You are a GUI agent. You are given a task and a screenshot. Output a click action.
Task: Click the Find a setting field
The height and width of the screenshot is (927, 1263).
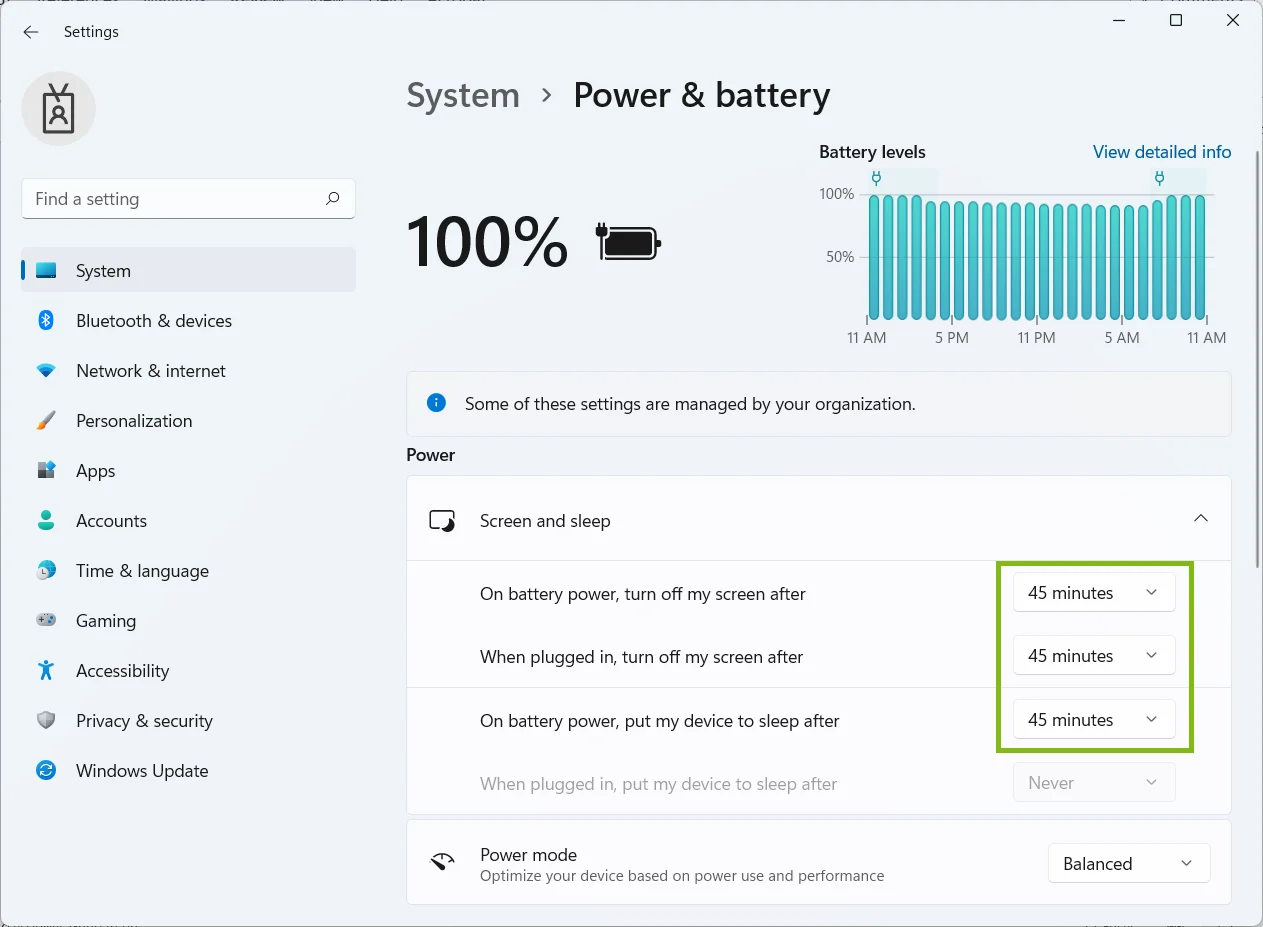click(x=188, y=199)
